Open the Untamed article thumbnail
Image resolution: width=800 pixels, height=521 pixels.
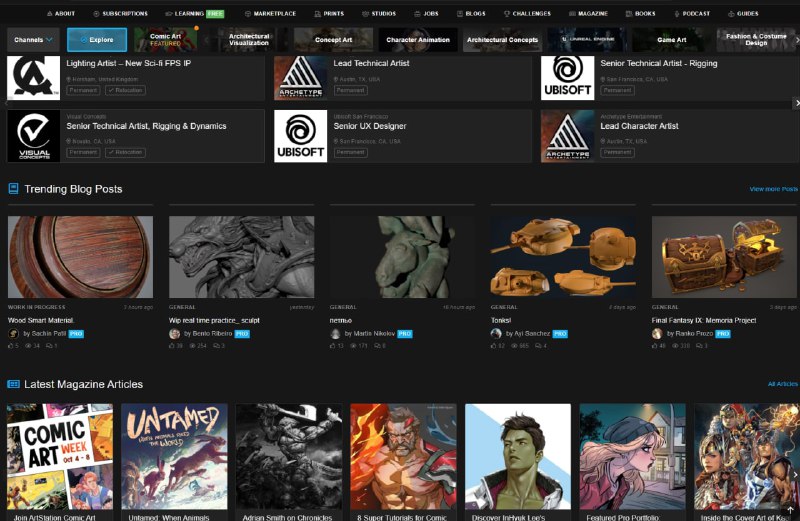[174, 457]
